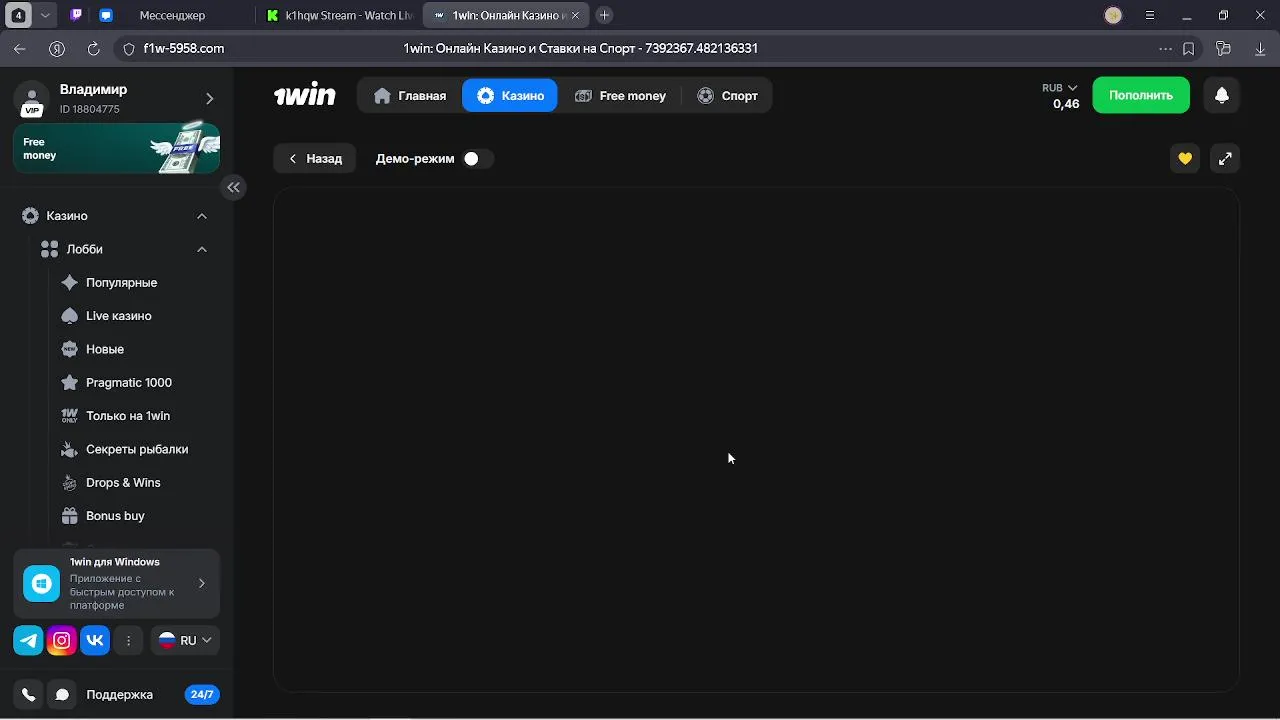1280x720 pixels.
Task: Open browser downloads icon
Action: point(1260,48)
